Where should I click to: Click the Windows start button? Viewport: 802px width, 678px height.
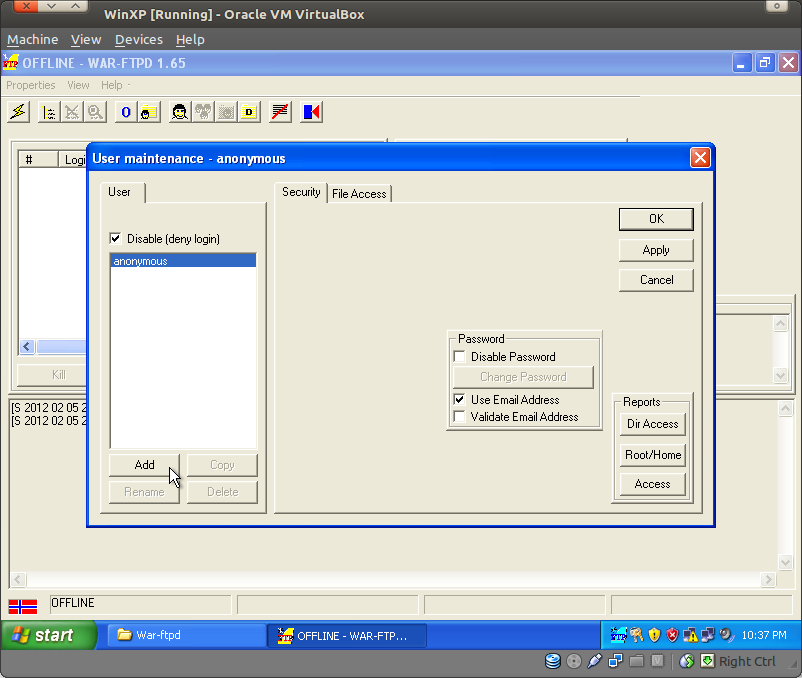pos(48,635)
